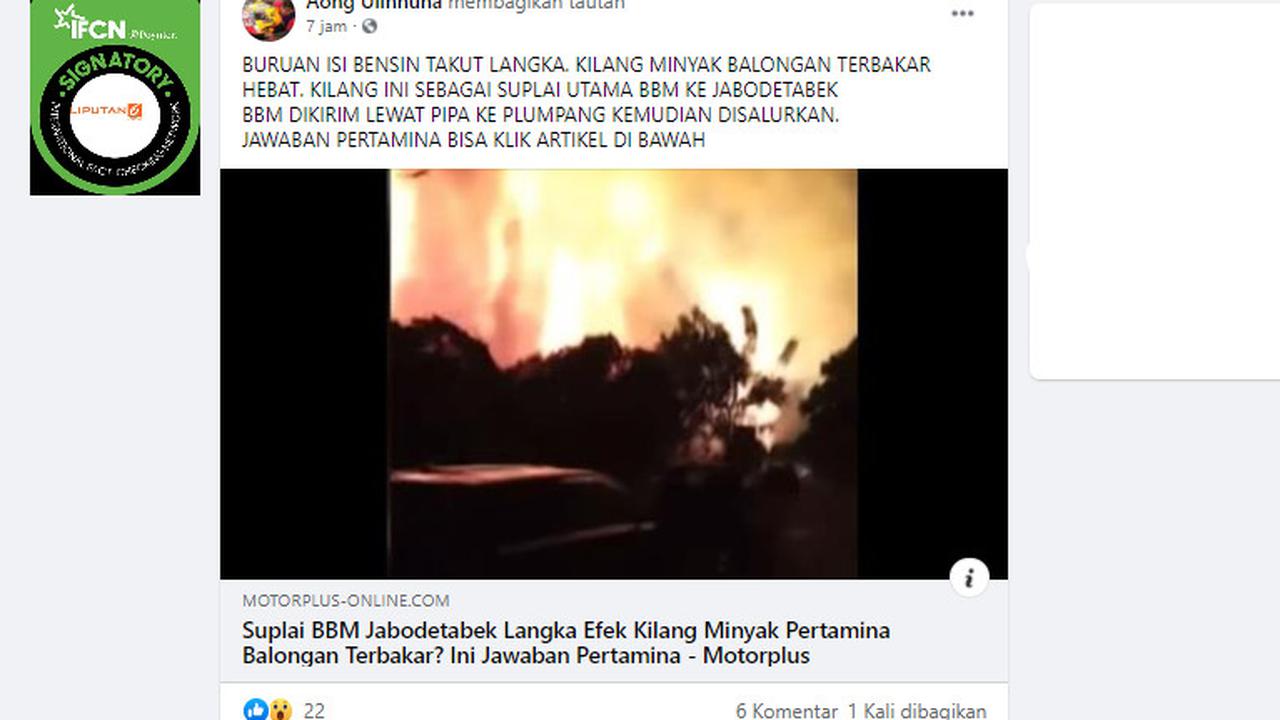Viewport: 1280px width, 720px height.
Task: View the '1 Kali dibagikan' shares
Action: click(917, 711)
